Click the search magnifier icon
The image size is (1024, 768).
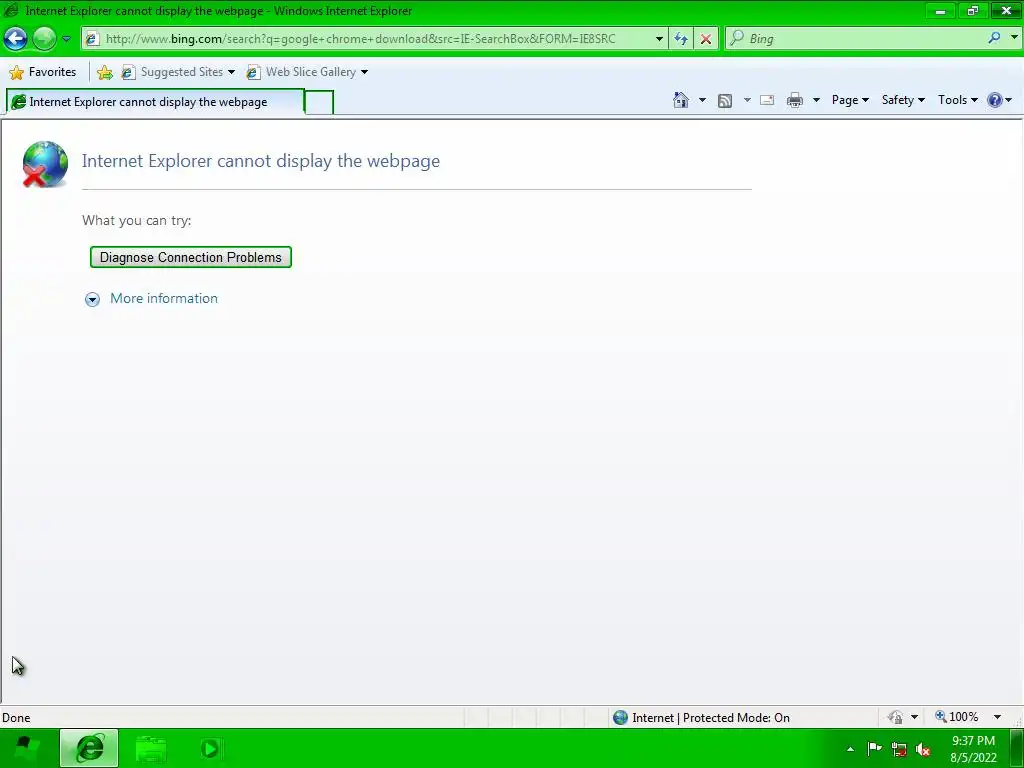995,38
